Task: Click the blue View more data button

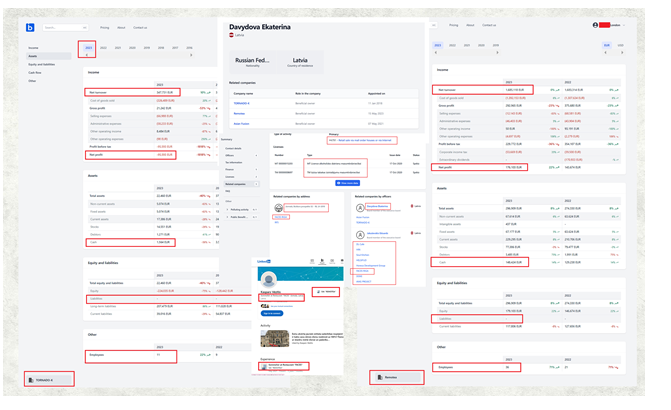Action: [x=348, y=183]
